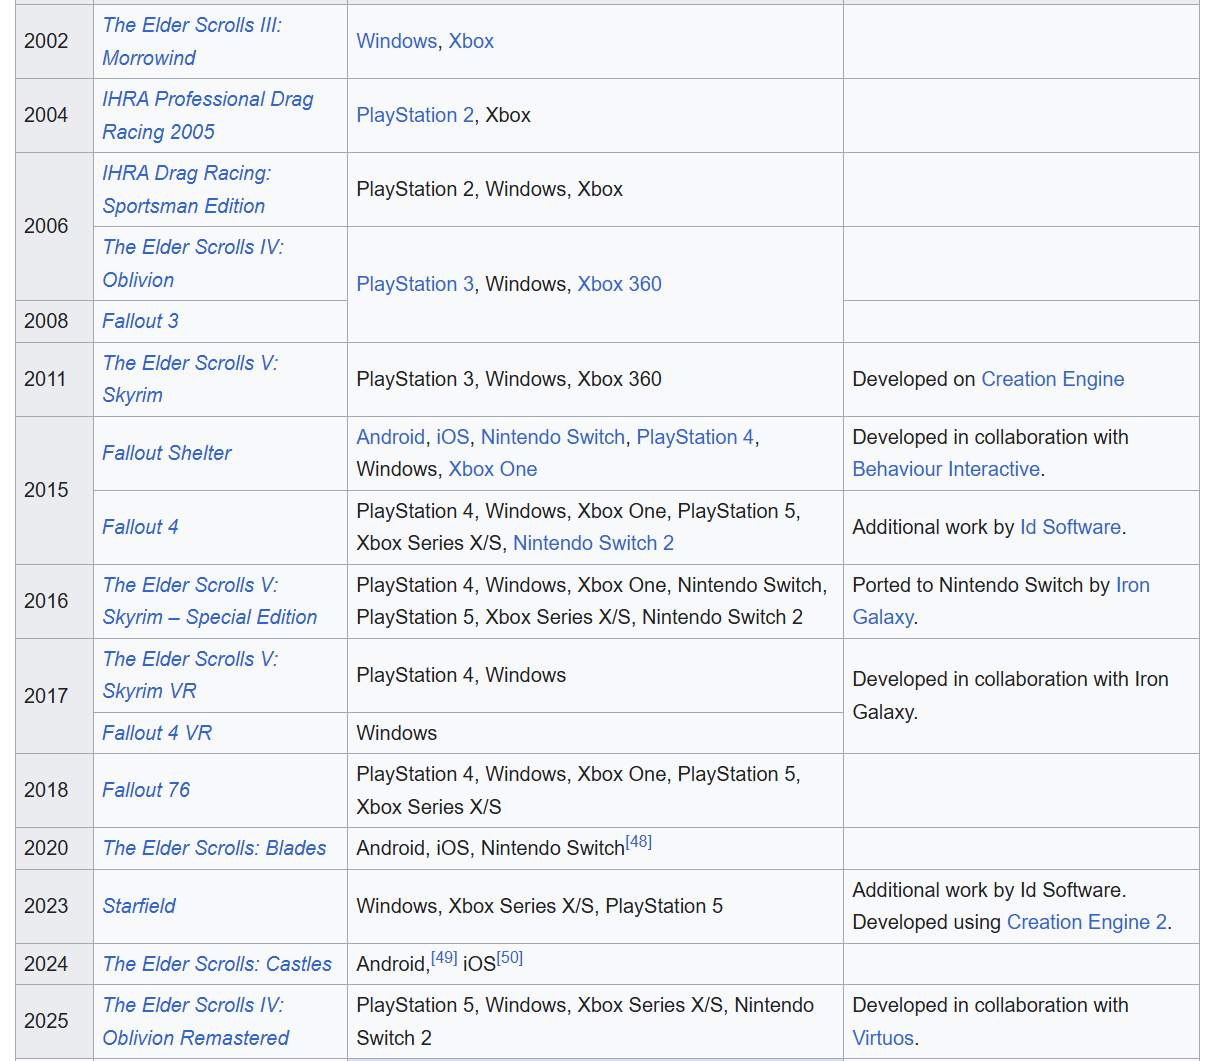The height and width of the screenshot is (1061, 1210).
Task: Select the 2011 year cell
Action: click(x=54, y=379)
